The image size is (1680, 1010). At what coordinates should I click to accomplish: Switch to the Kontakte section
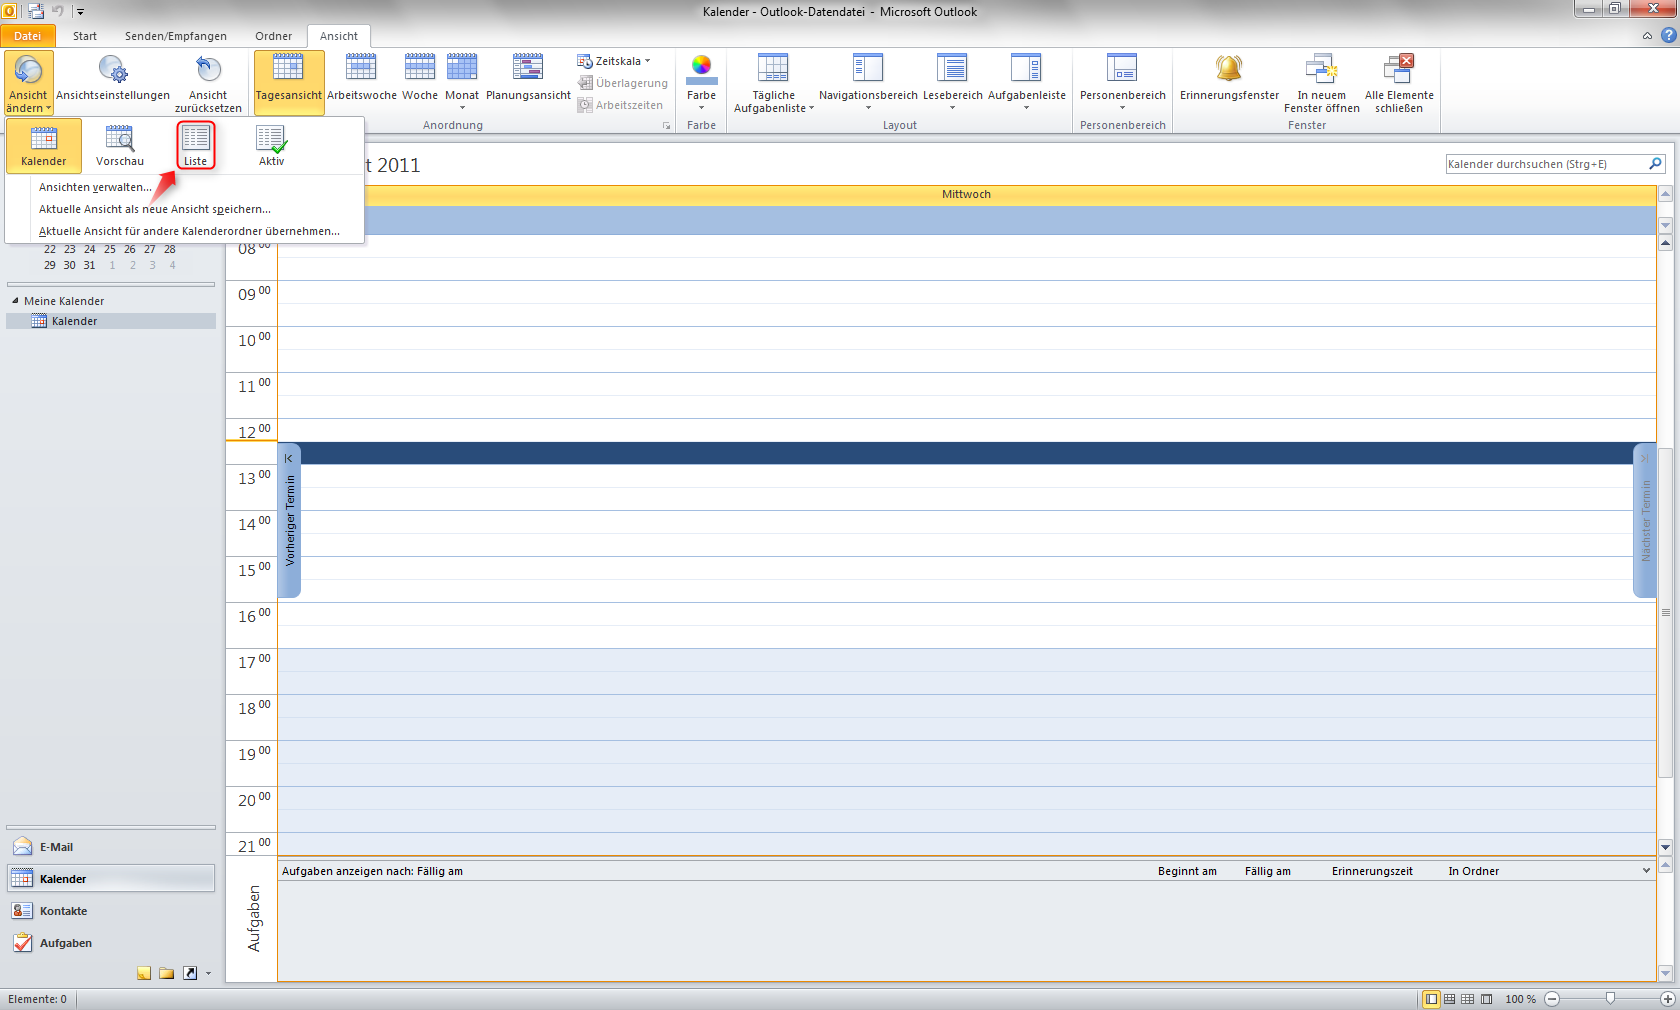pyautogui.click(x=64, y=911)
